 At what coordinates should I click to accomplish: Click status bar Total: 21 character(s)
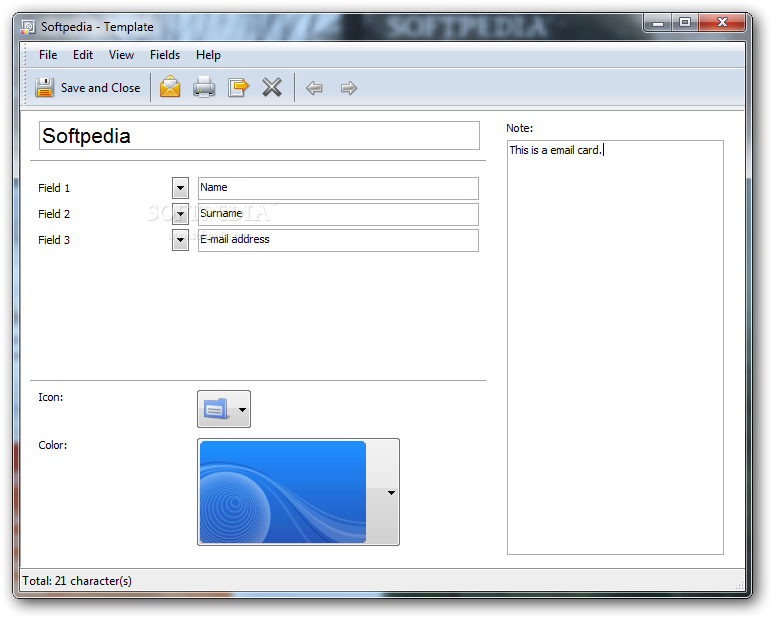tap(77, 581)
